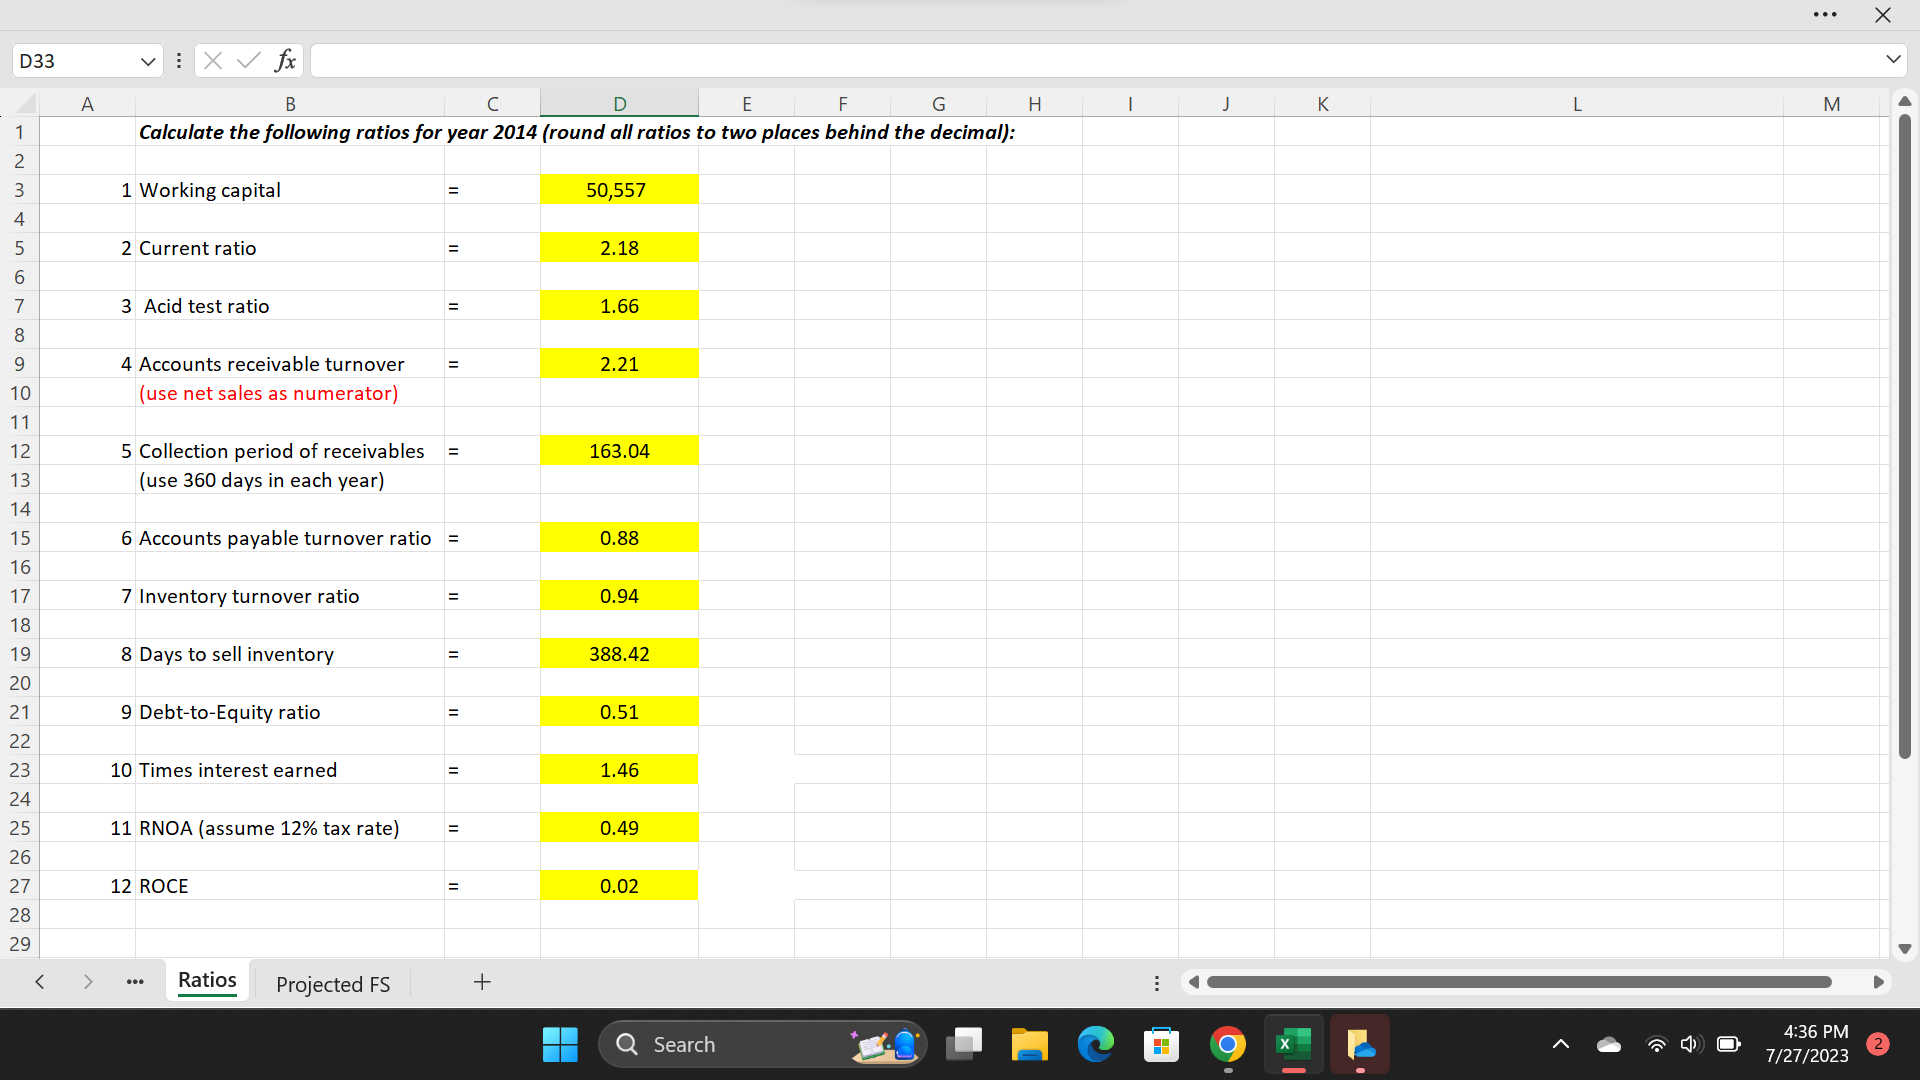1920x1080 pixels.
Task: Select yellow Working capital cell 50,557
Action: coord(619,190)
